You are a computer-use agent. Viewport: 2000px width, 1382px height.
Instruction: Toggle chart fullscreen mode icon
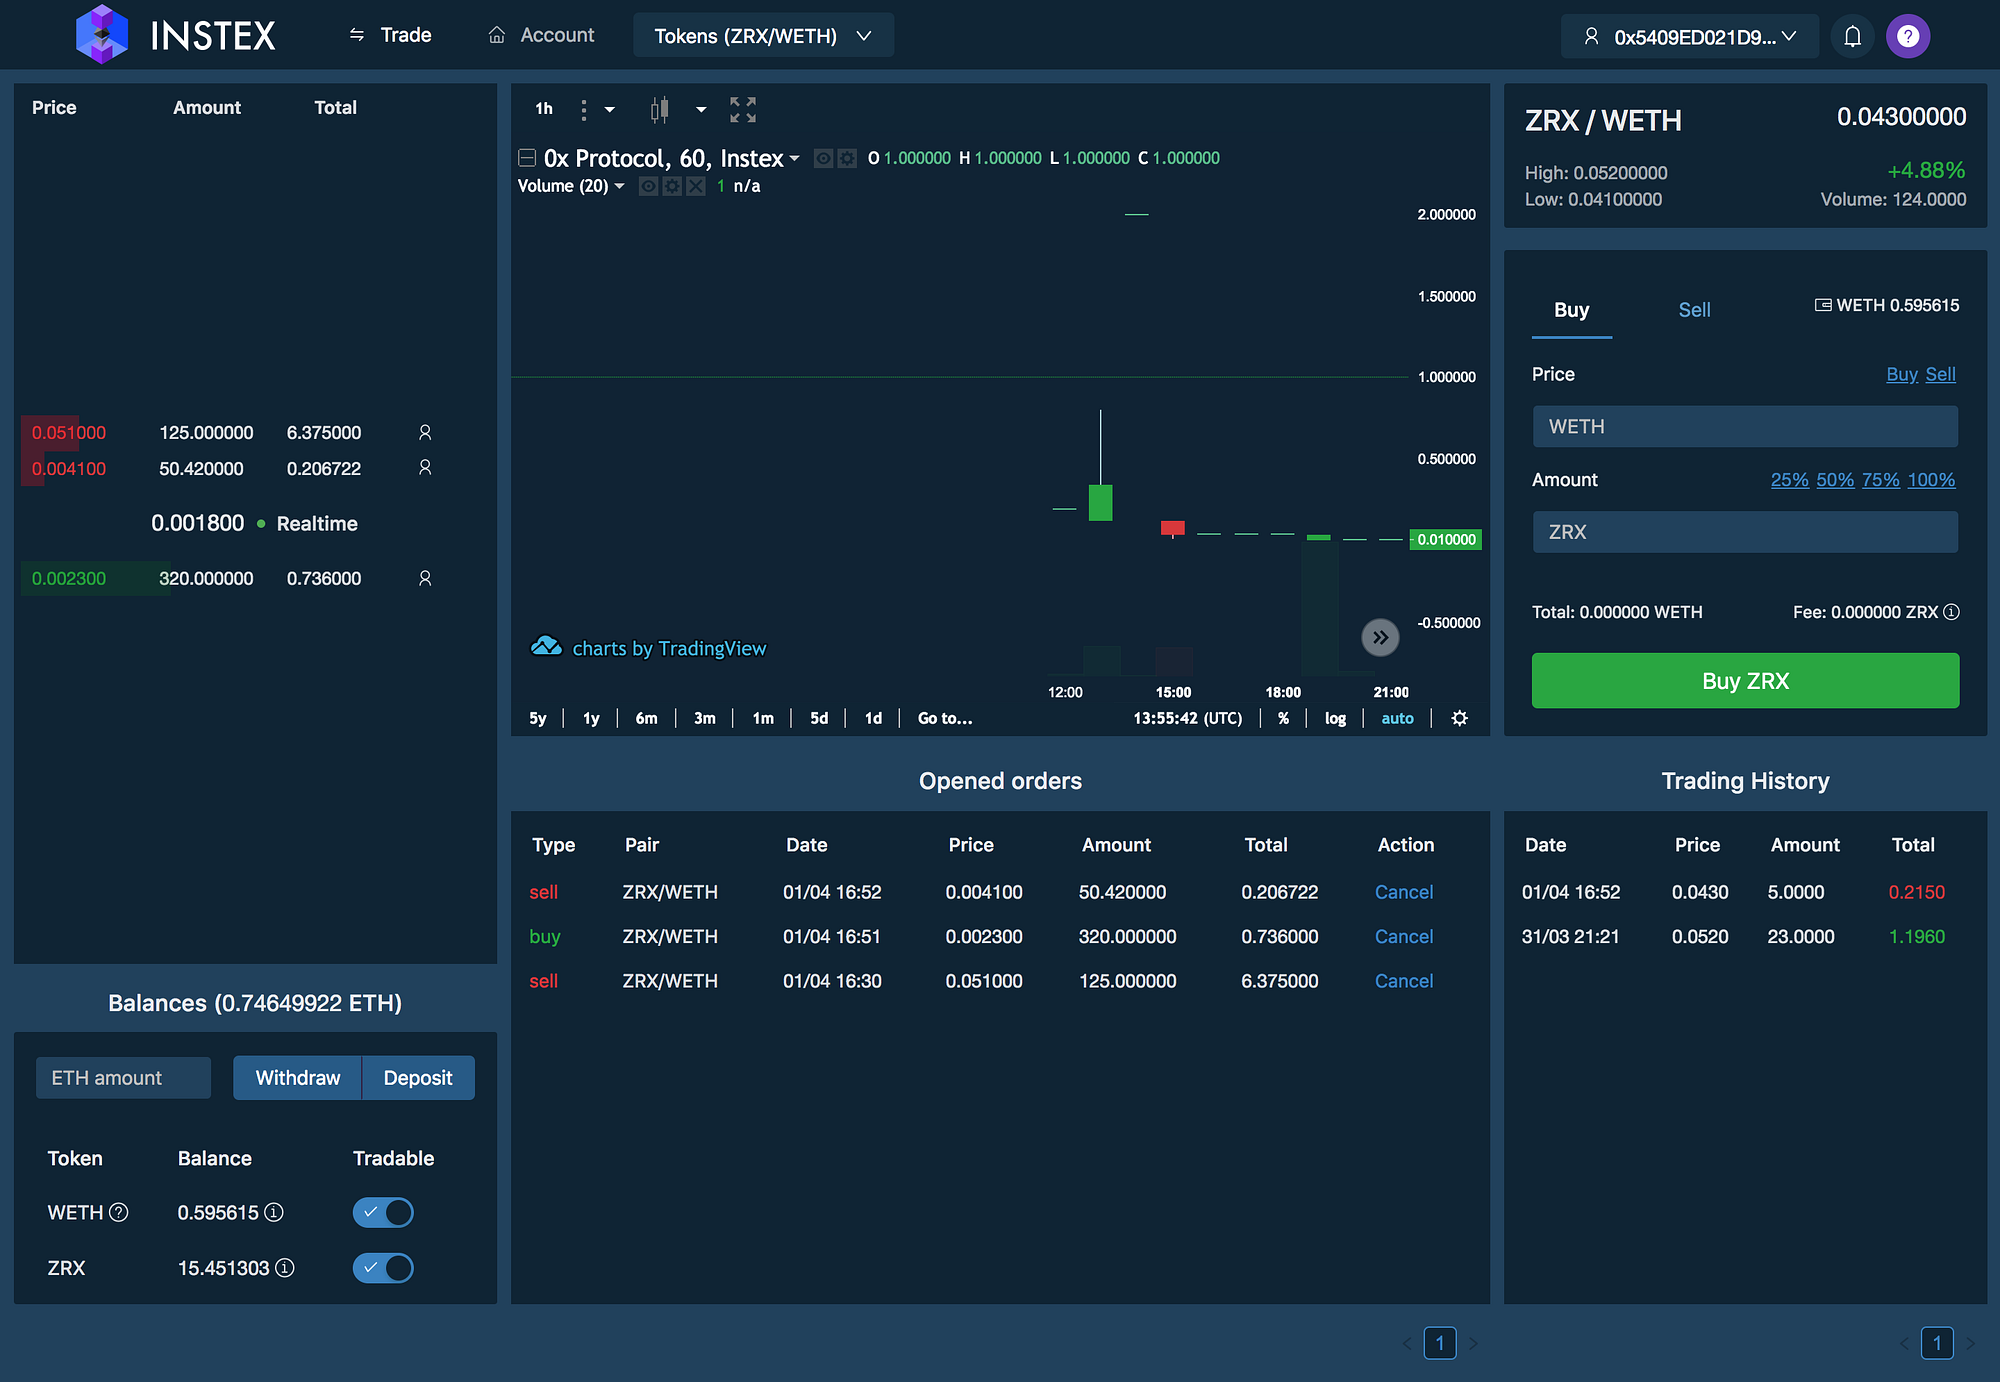[x=742, y=109]
